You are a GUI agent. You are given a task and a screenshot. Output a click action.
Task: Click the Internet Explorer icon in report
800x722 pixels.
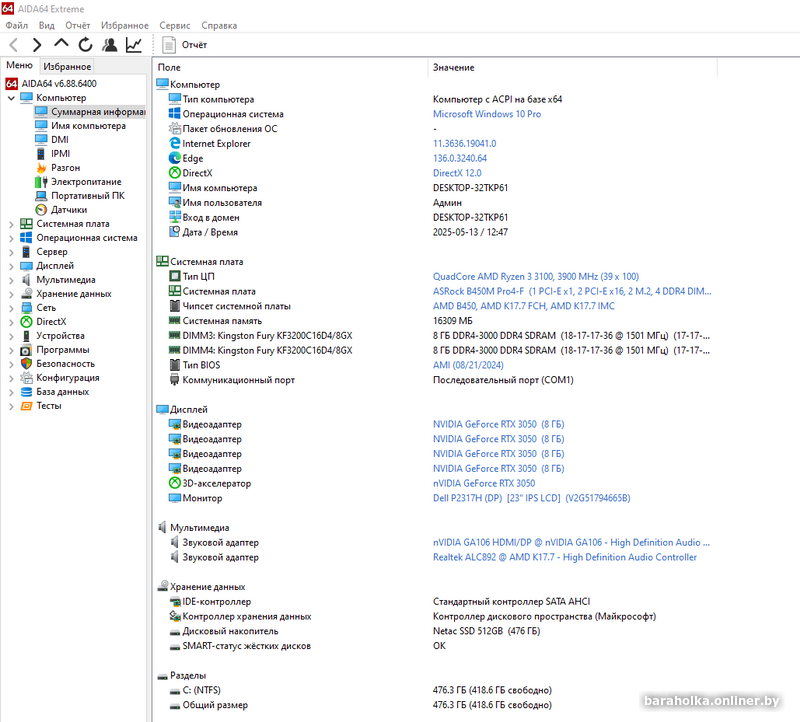pos(174,143)
